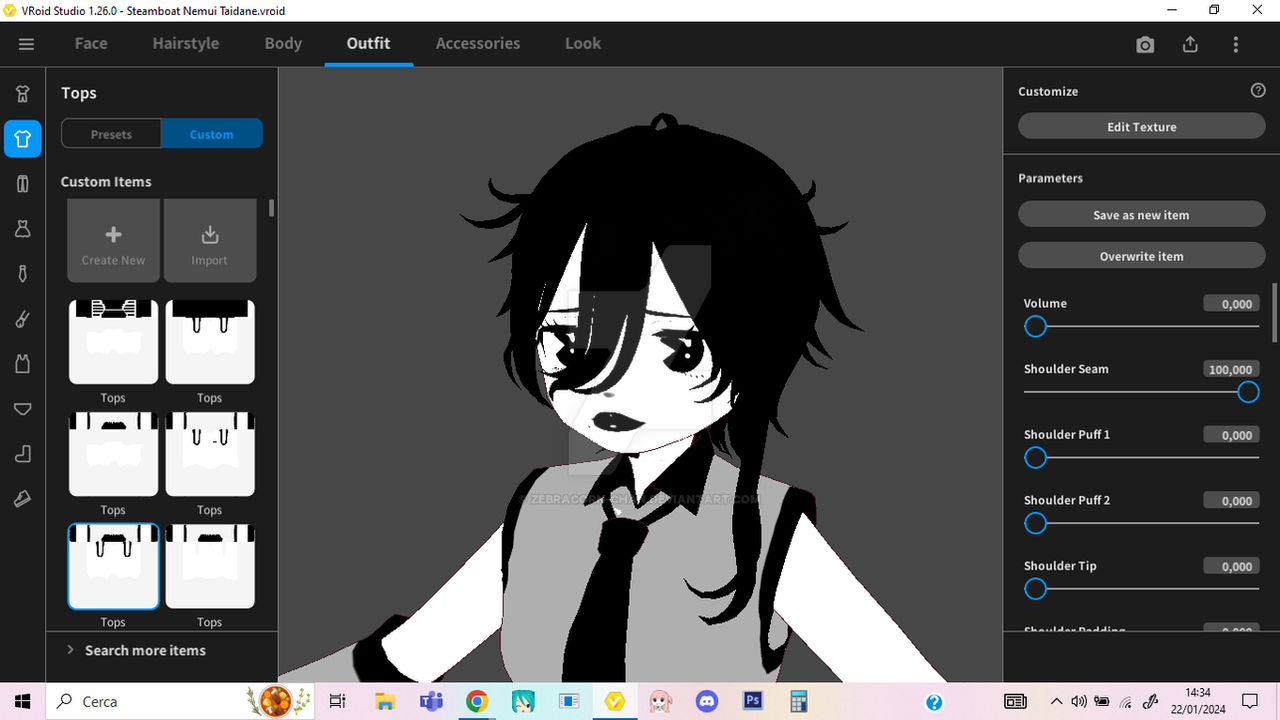Click the Edit Texture button
This screenshot has width=1280, height=720.
coord(1141,127)
